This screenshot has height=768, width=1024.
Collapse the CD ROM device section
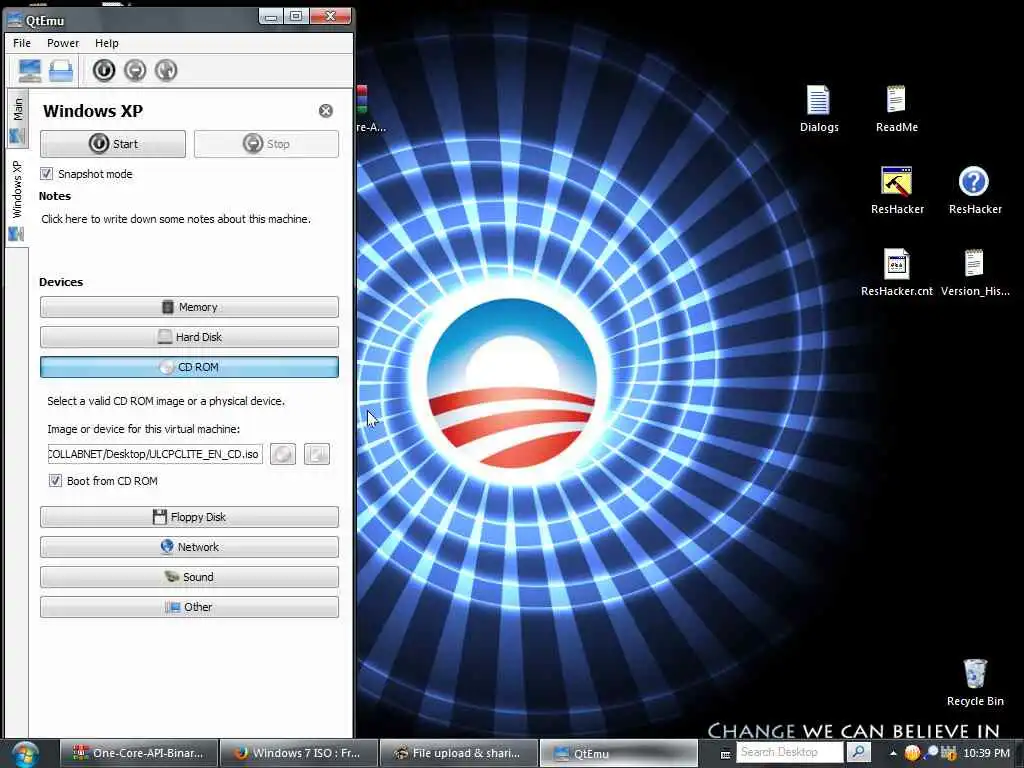click(x=189, y=367)
